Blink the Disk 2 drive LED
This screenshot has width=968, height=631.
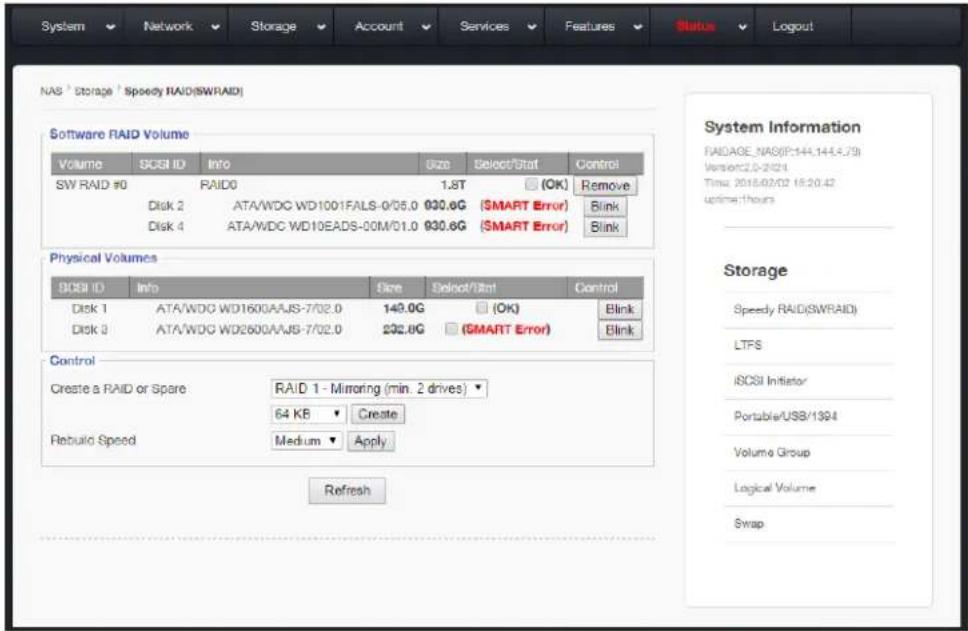(605, 206)
